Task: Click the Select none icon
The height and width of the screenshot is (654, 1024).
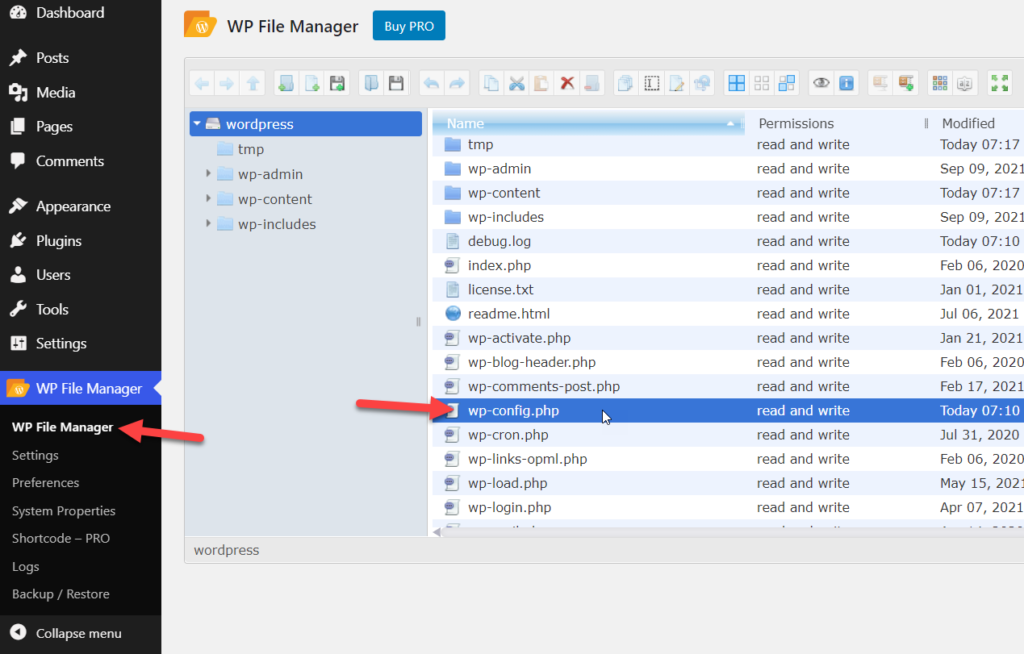Action: point(761,84)
